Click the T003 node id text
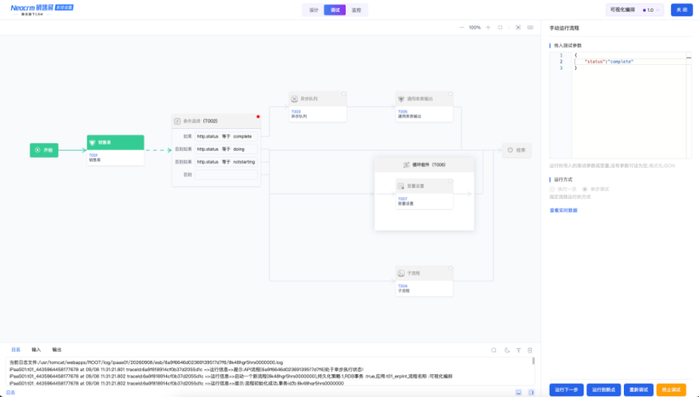The width and height of the screenshot is (700, 397). [296, 112]
